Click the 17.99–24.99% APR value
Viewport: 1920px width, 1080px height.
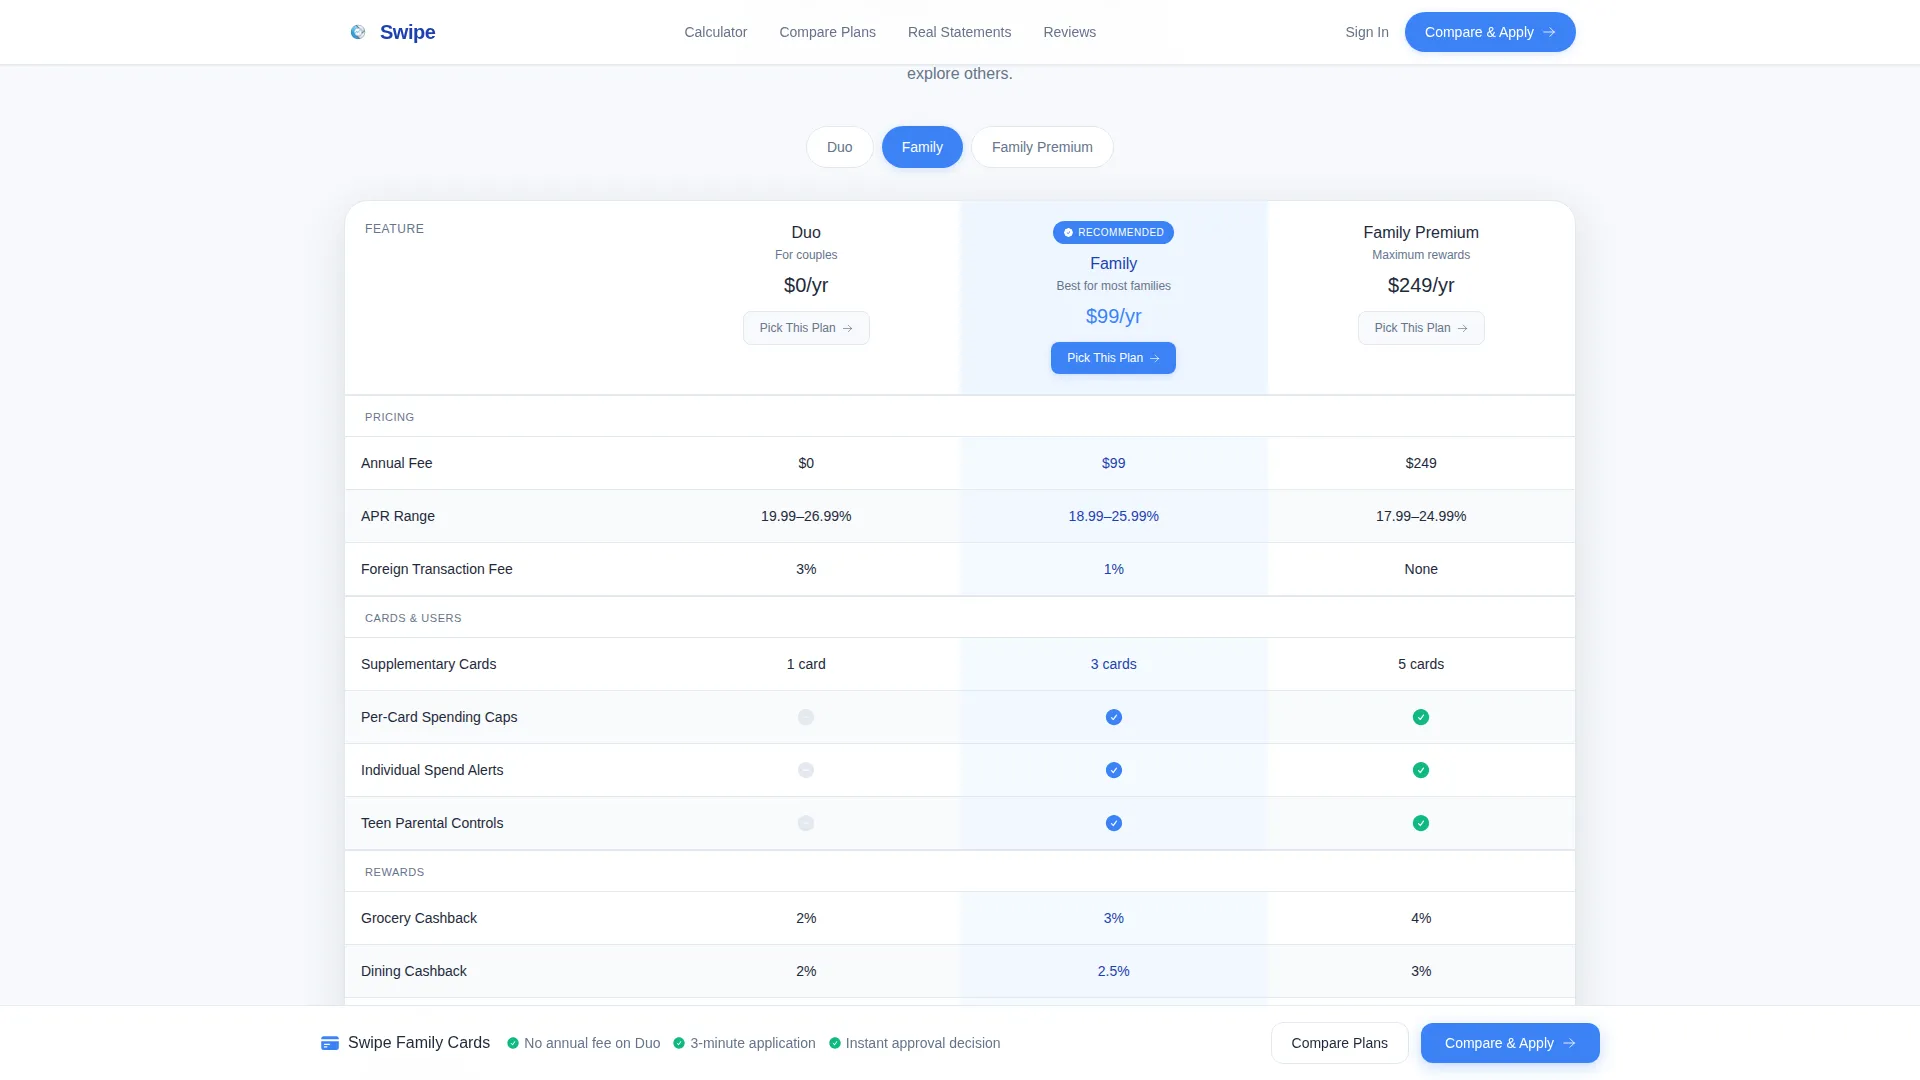(x=1421, y=516)
